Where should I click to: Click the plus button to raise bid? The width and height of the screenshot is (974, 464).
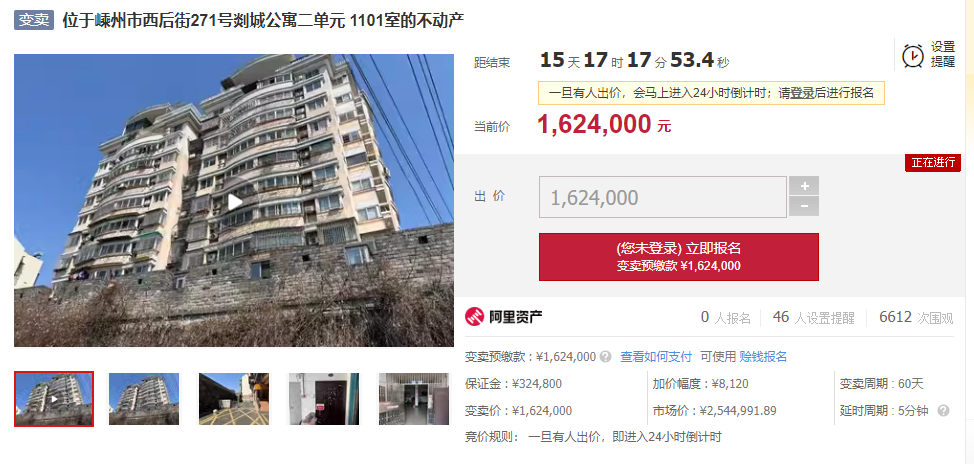point(804,186)
